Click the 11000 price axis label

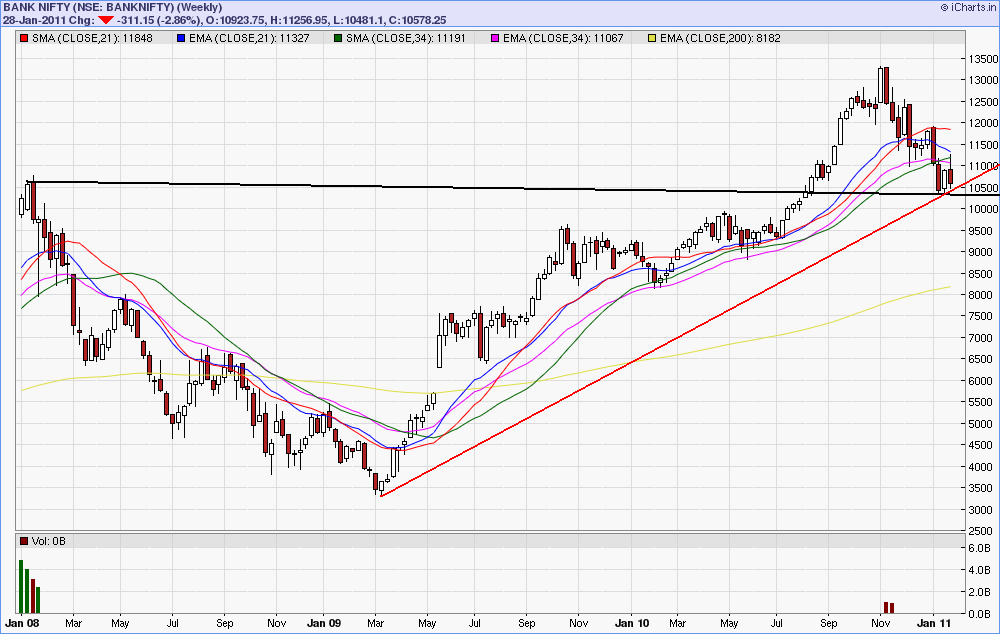click(x=983, y=166)
